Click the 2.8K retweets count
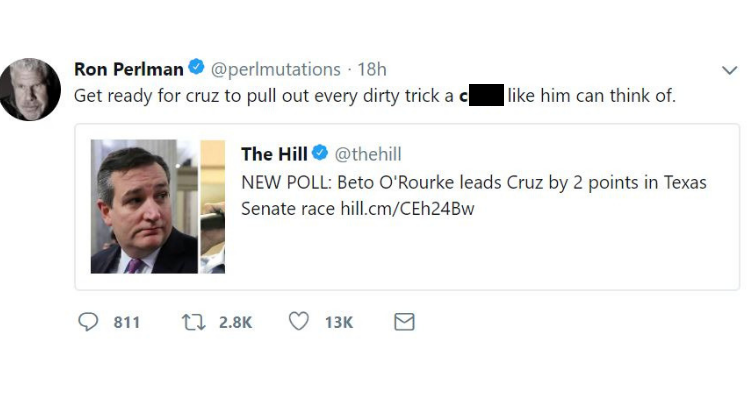This screenshot has width=750, height=400. pos(235,322)
